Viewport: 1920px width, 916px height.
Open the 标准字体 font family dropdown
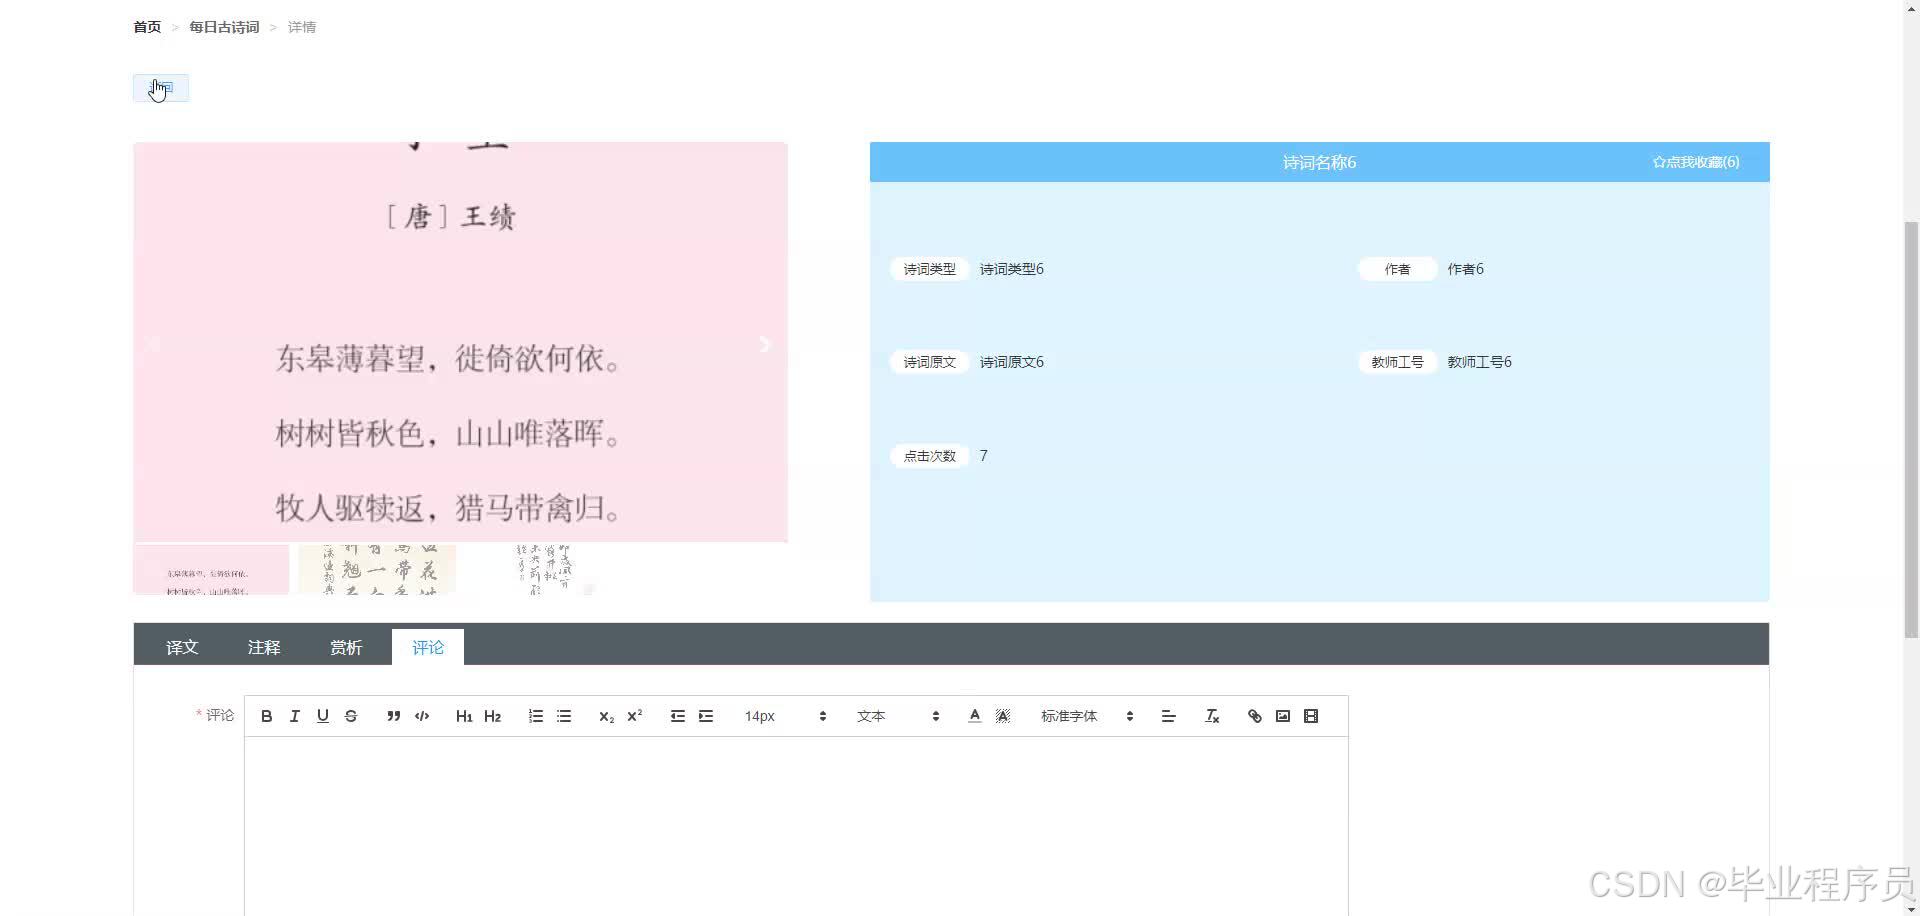[1086, 716]
